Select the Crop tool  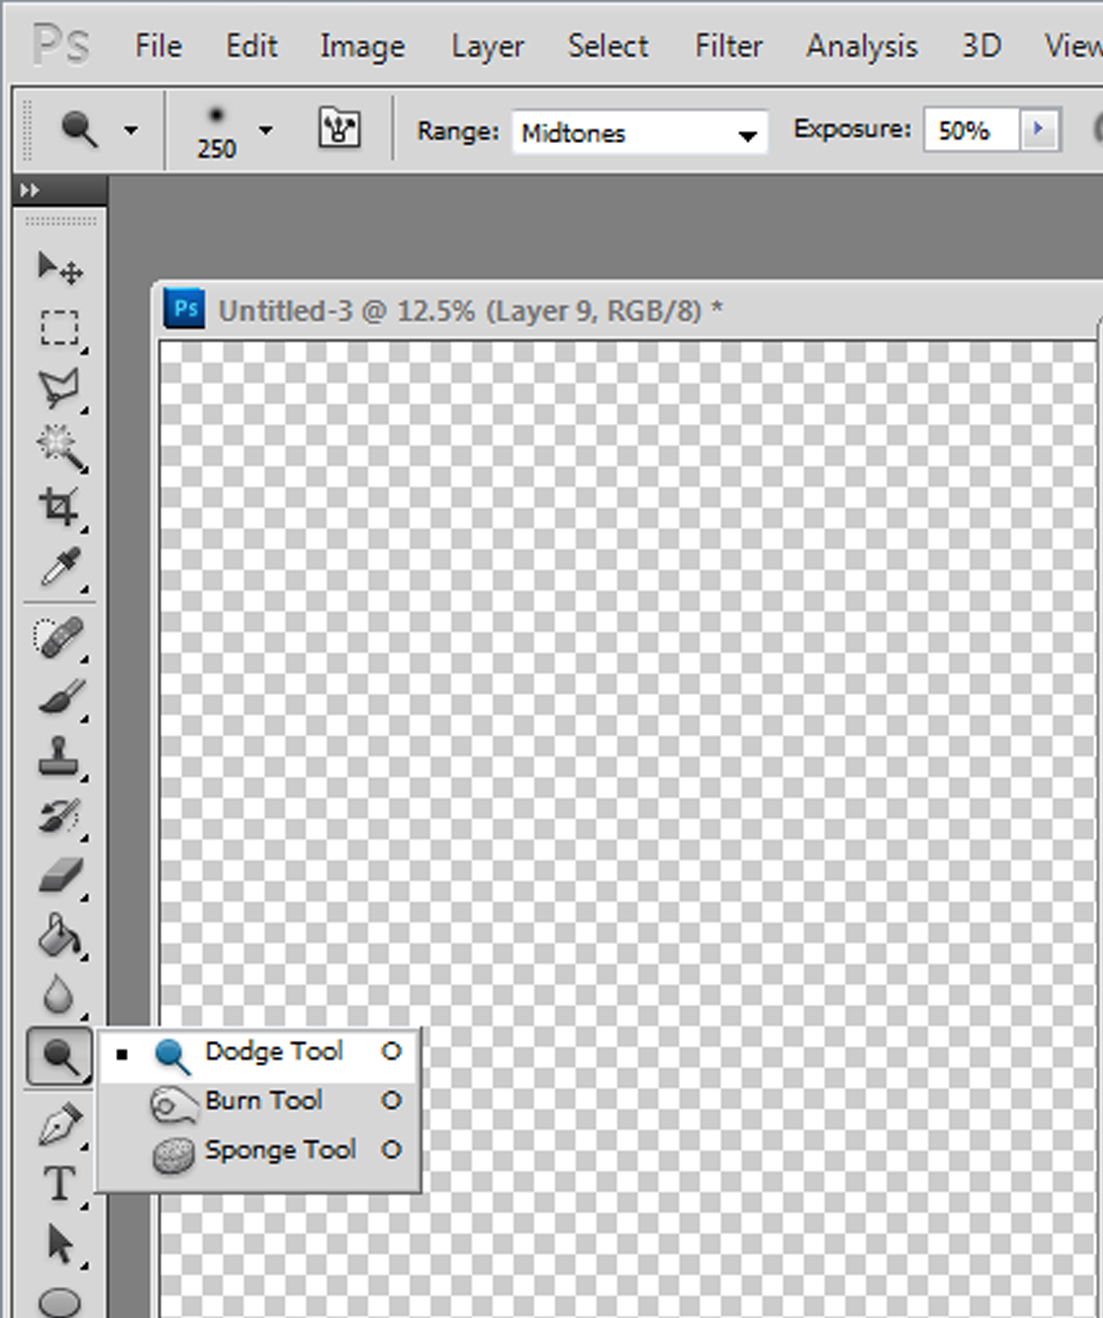coord(59,507)
